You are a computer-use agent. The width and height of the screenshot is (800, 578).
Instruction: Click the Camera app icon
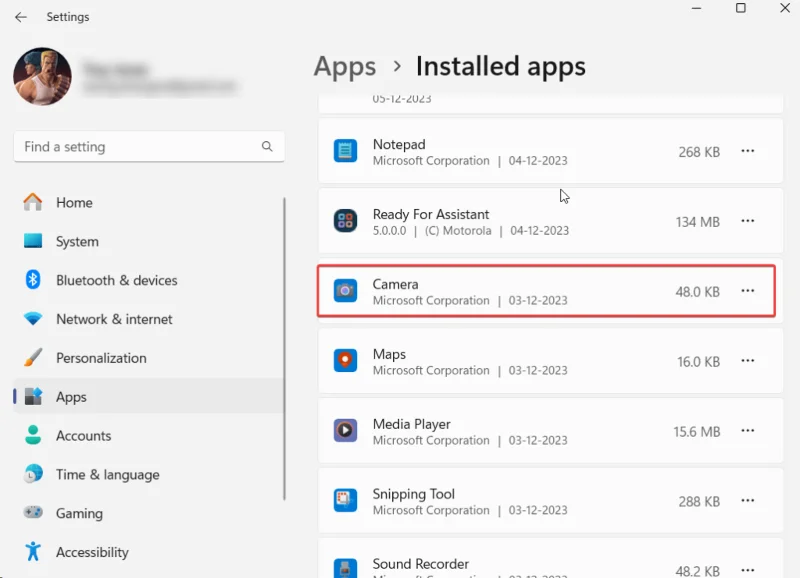(345, 291)
